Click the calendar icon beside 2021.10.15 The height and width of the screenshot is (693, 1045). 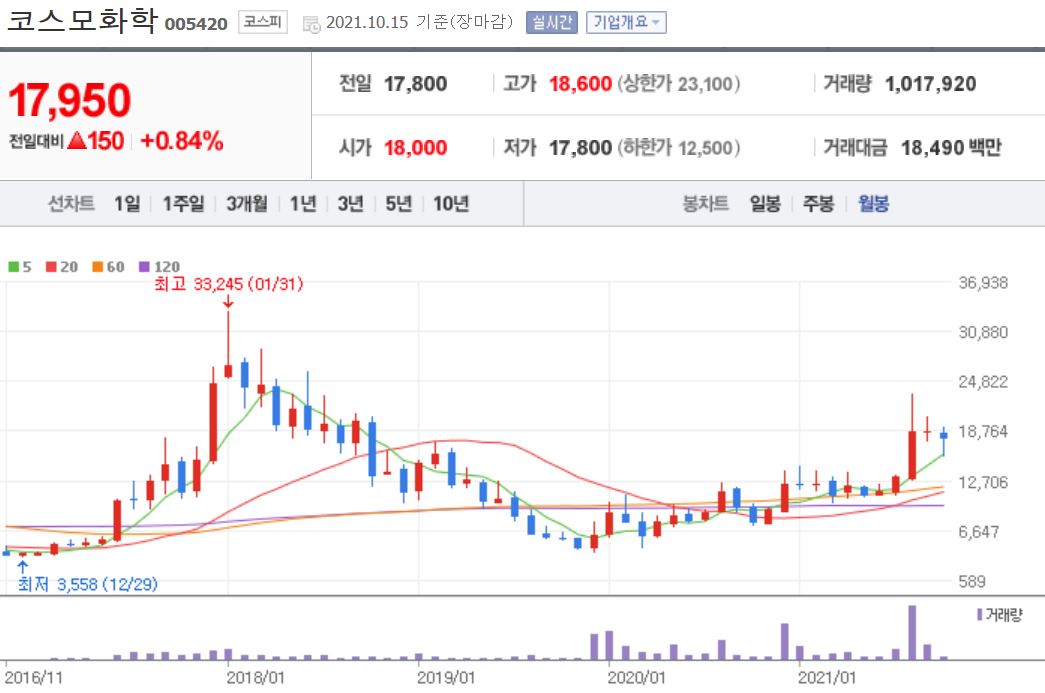311,24
